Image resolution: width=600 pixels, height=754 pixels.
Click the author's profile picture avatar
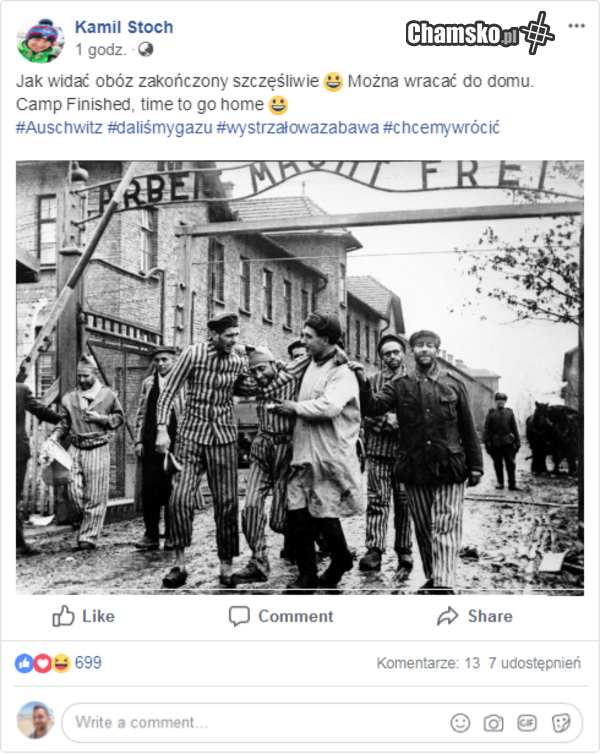(40, 40)
